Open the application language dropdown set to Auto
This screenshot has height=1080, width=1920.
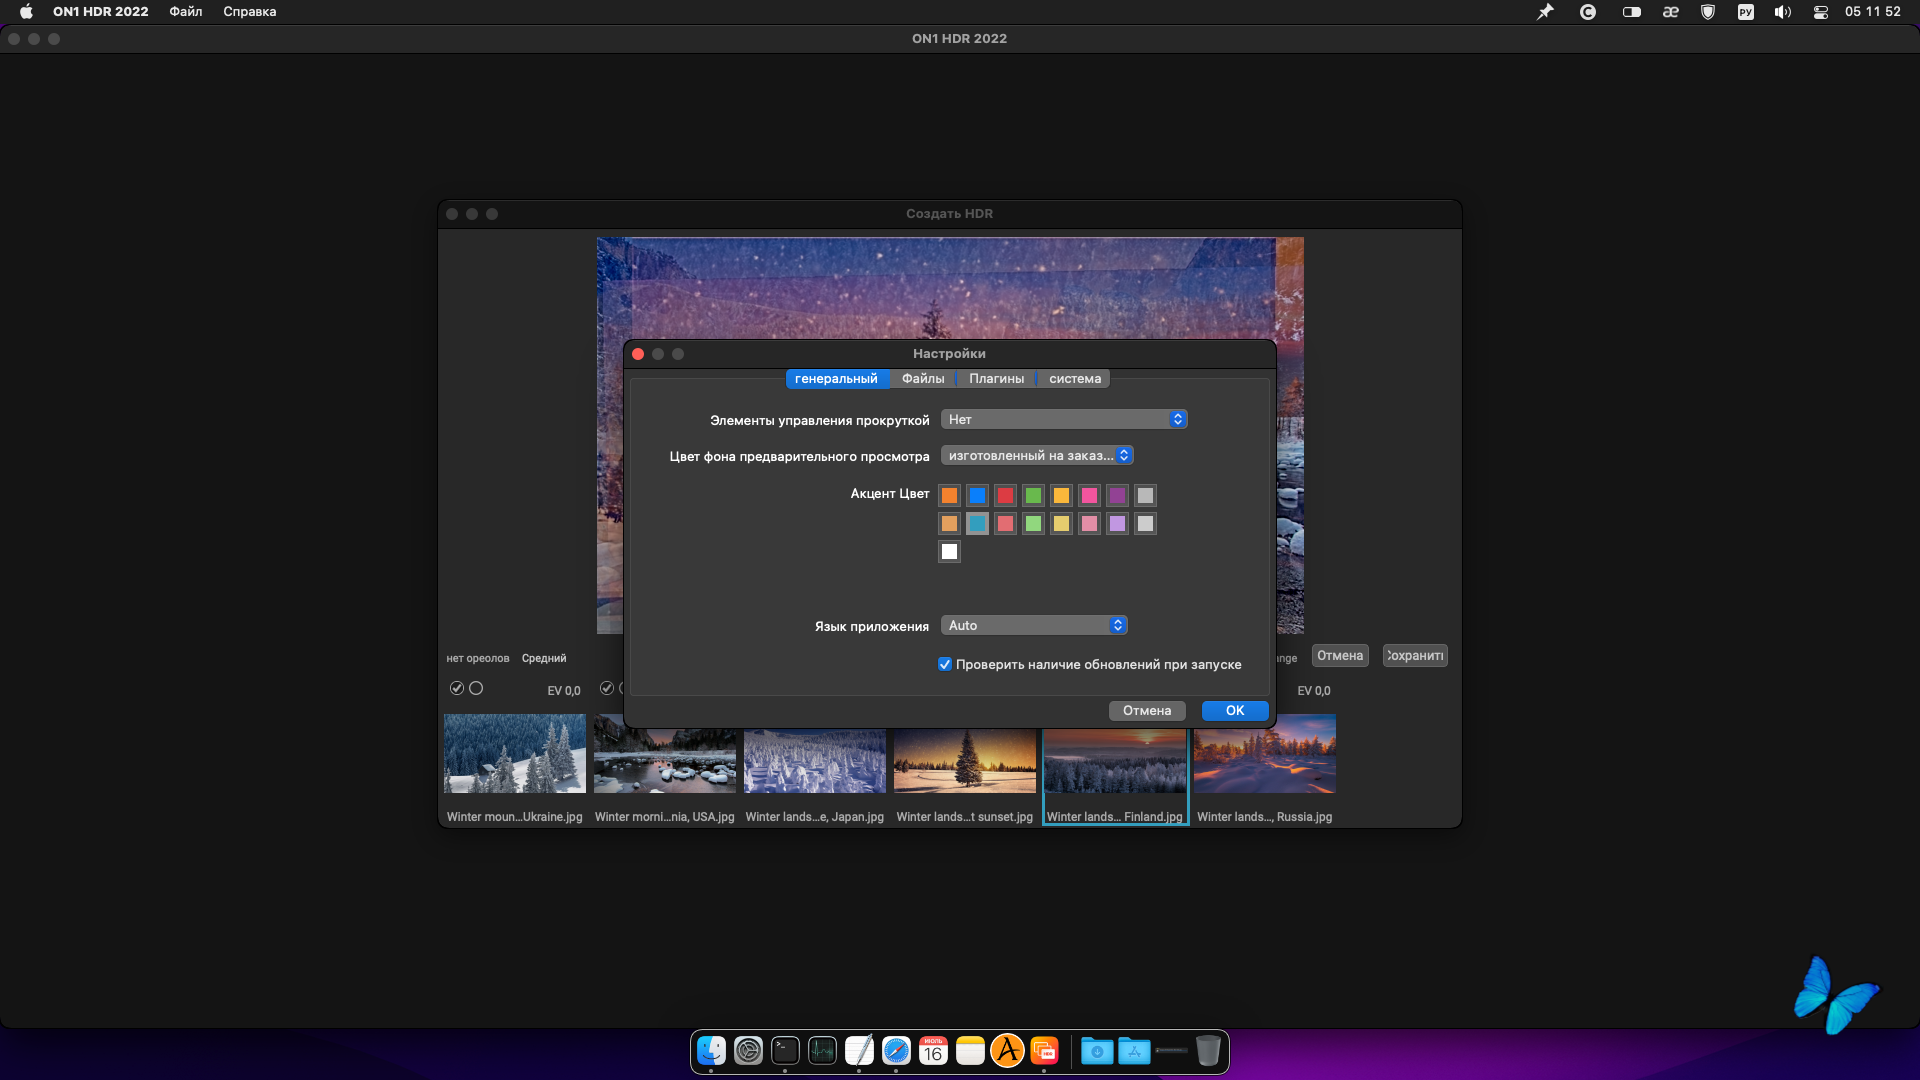click(1034, 625)
